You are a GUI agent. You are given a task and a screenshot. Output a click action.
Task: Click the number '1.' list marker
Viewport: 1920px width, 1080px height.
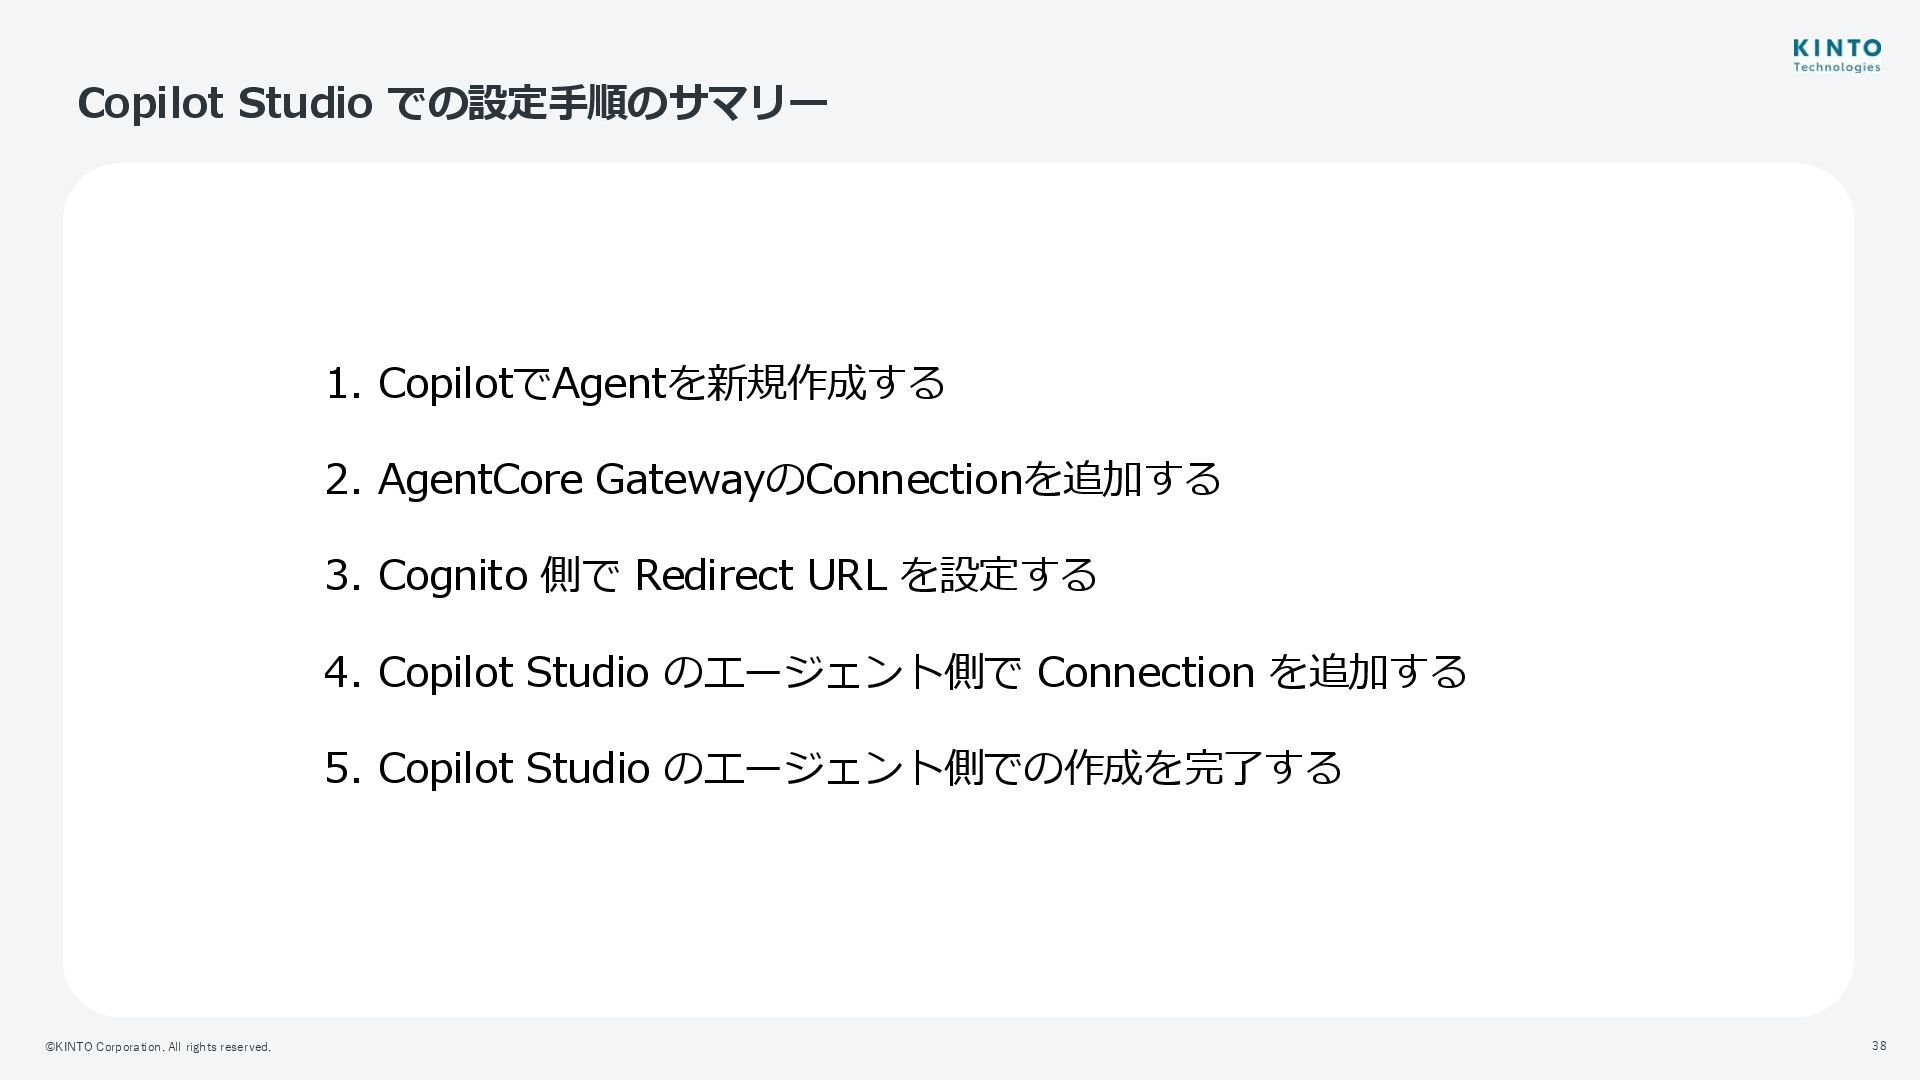[342, 384]
